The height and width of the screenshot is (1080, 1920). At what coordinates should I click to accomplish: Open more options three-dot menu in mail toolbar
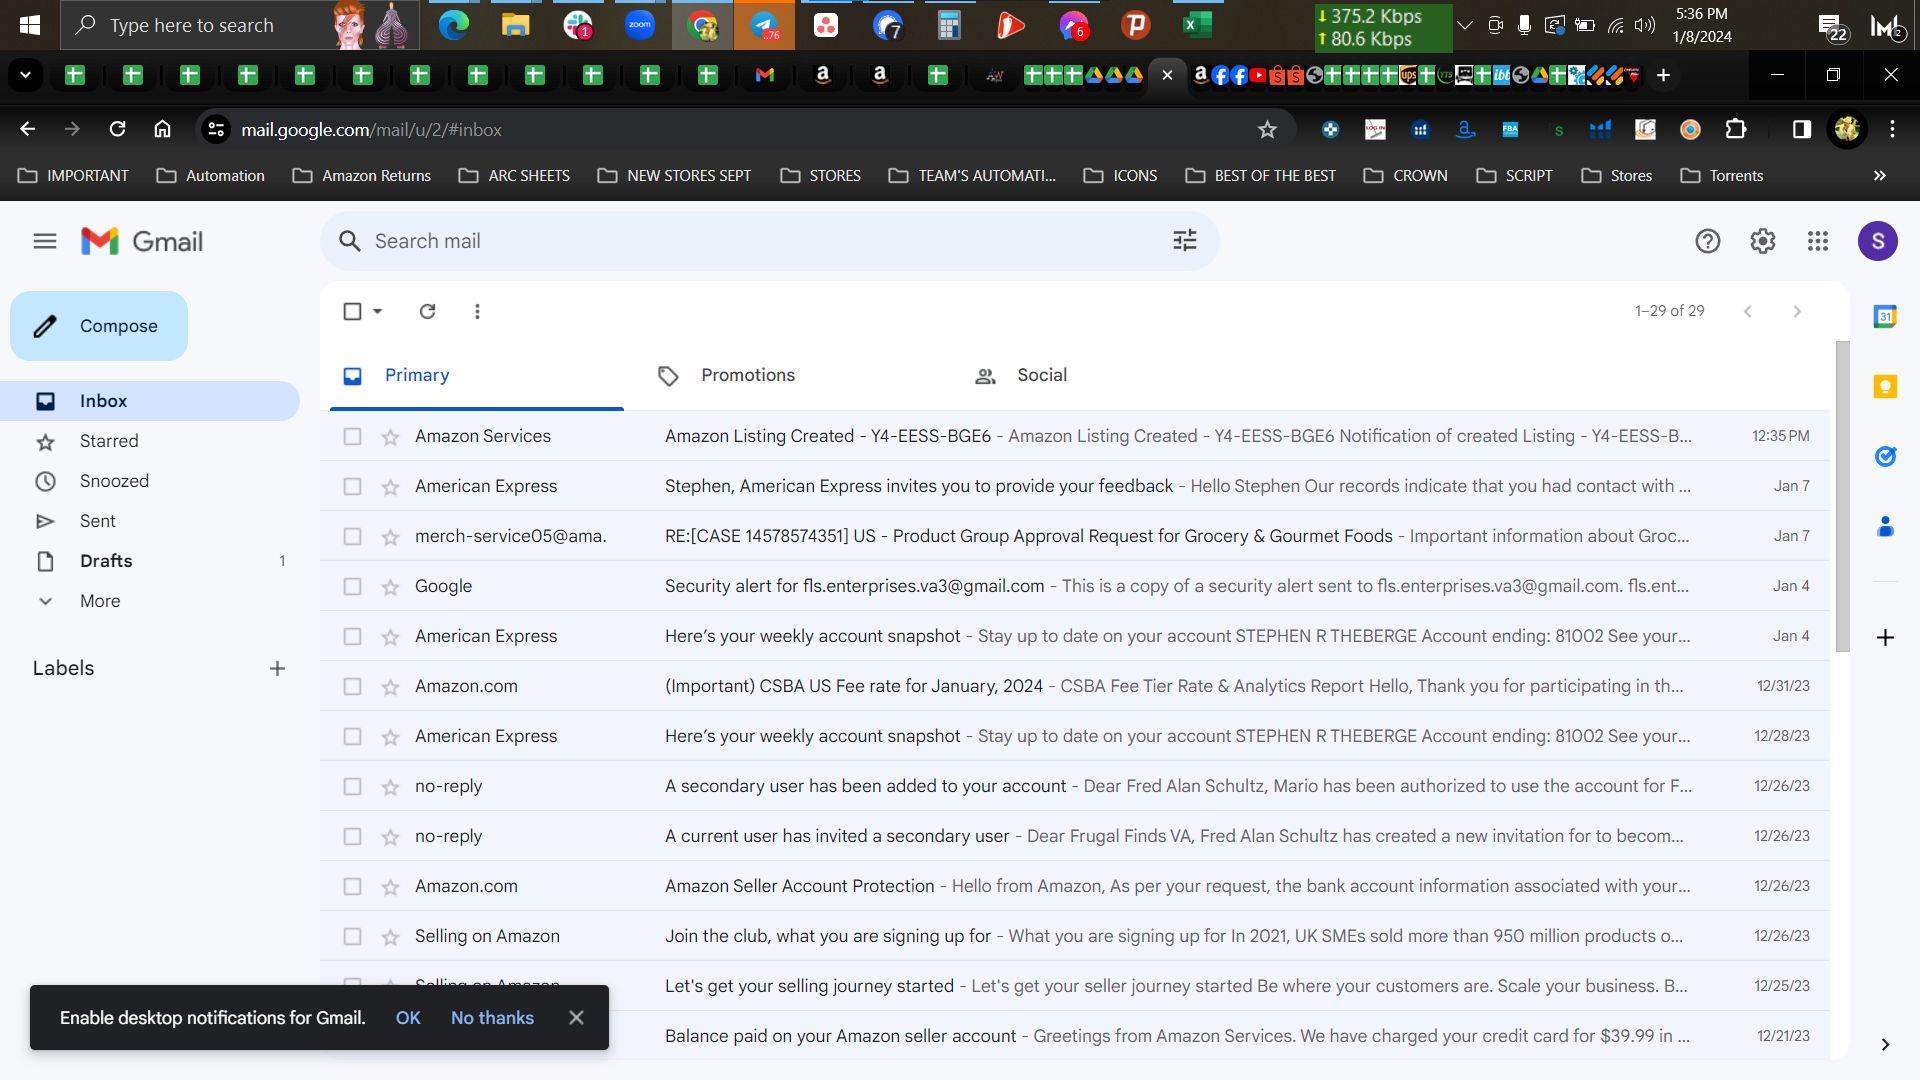point(477,311)
